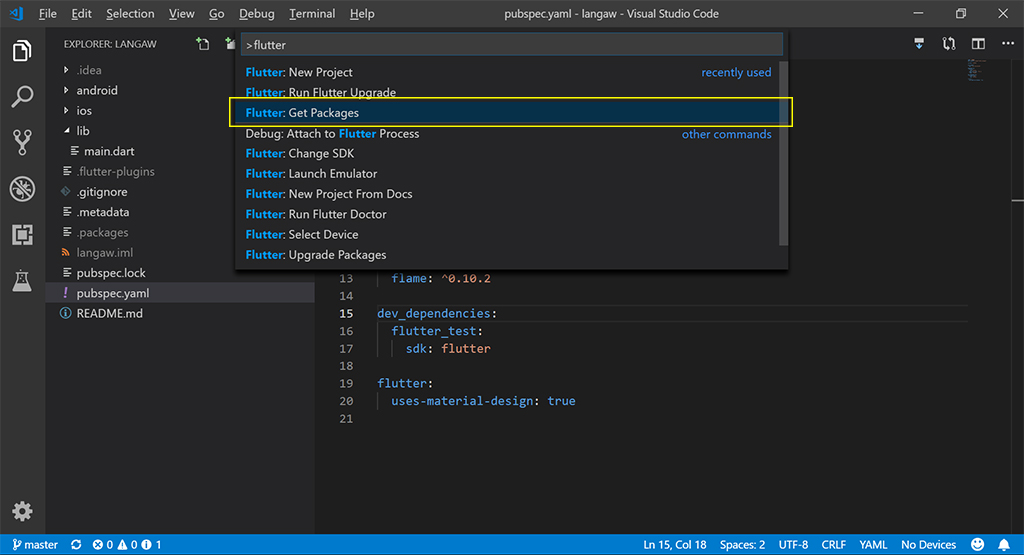Open the Source Control view icon

[x=22, y=142]
